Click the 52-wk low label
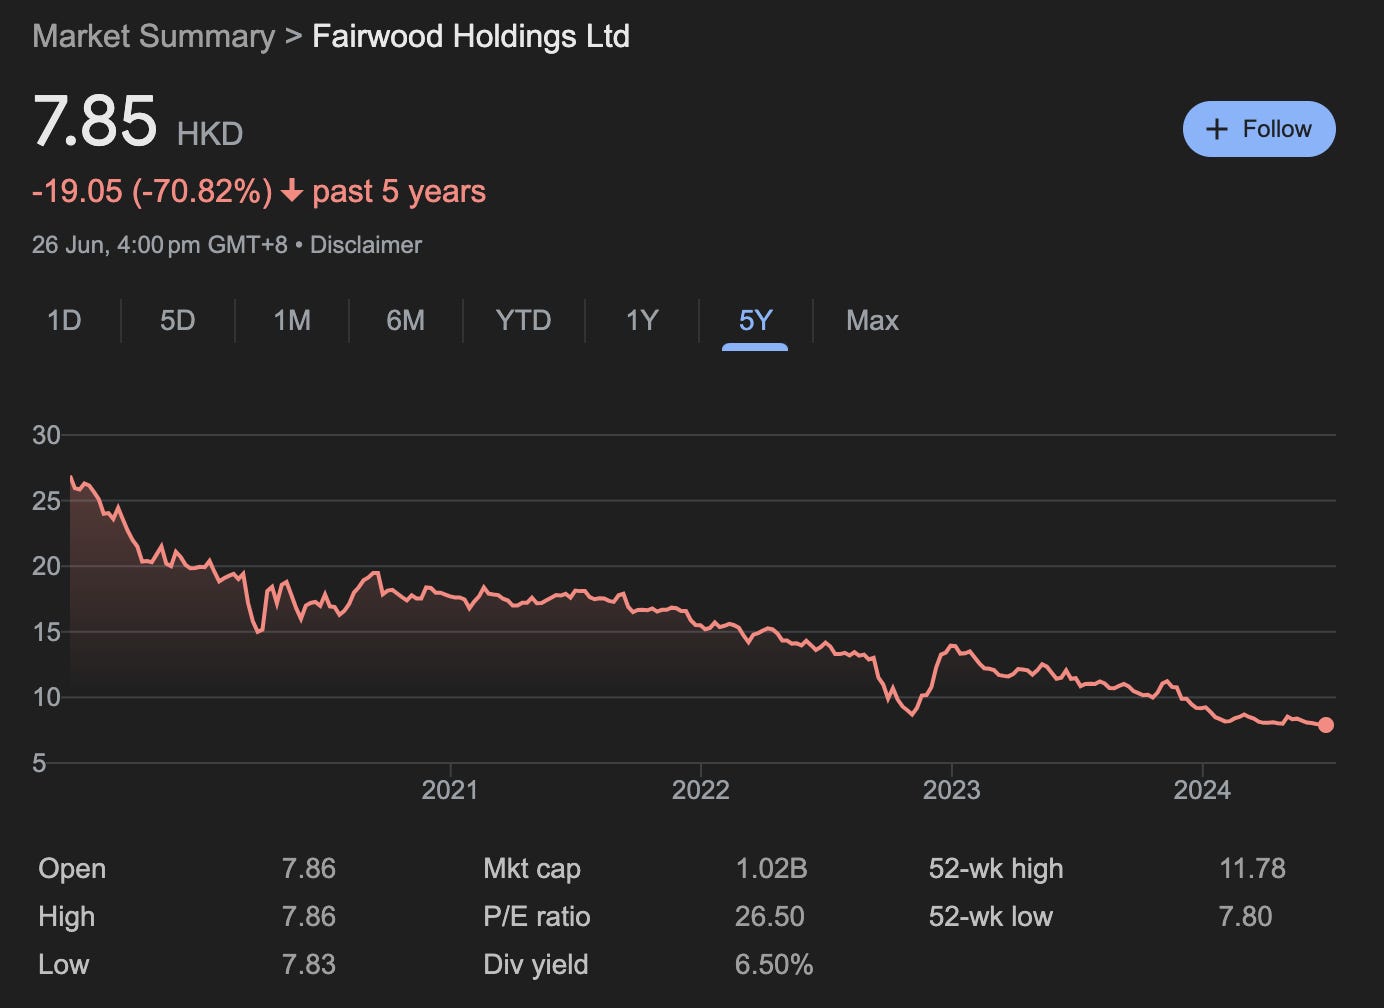 (x=991, y=916)
